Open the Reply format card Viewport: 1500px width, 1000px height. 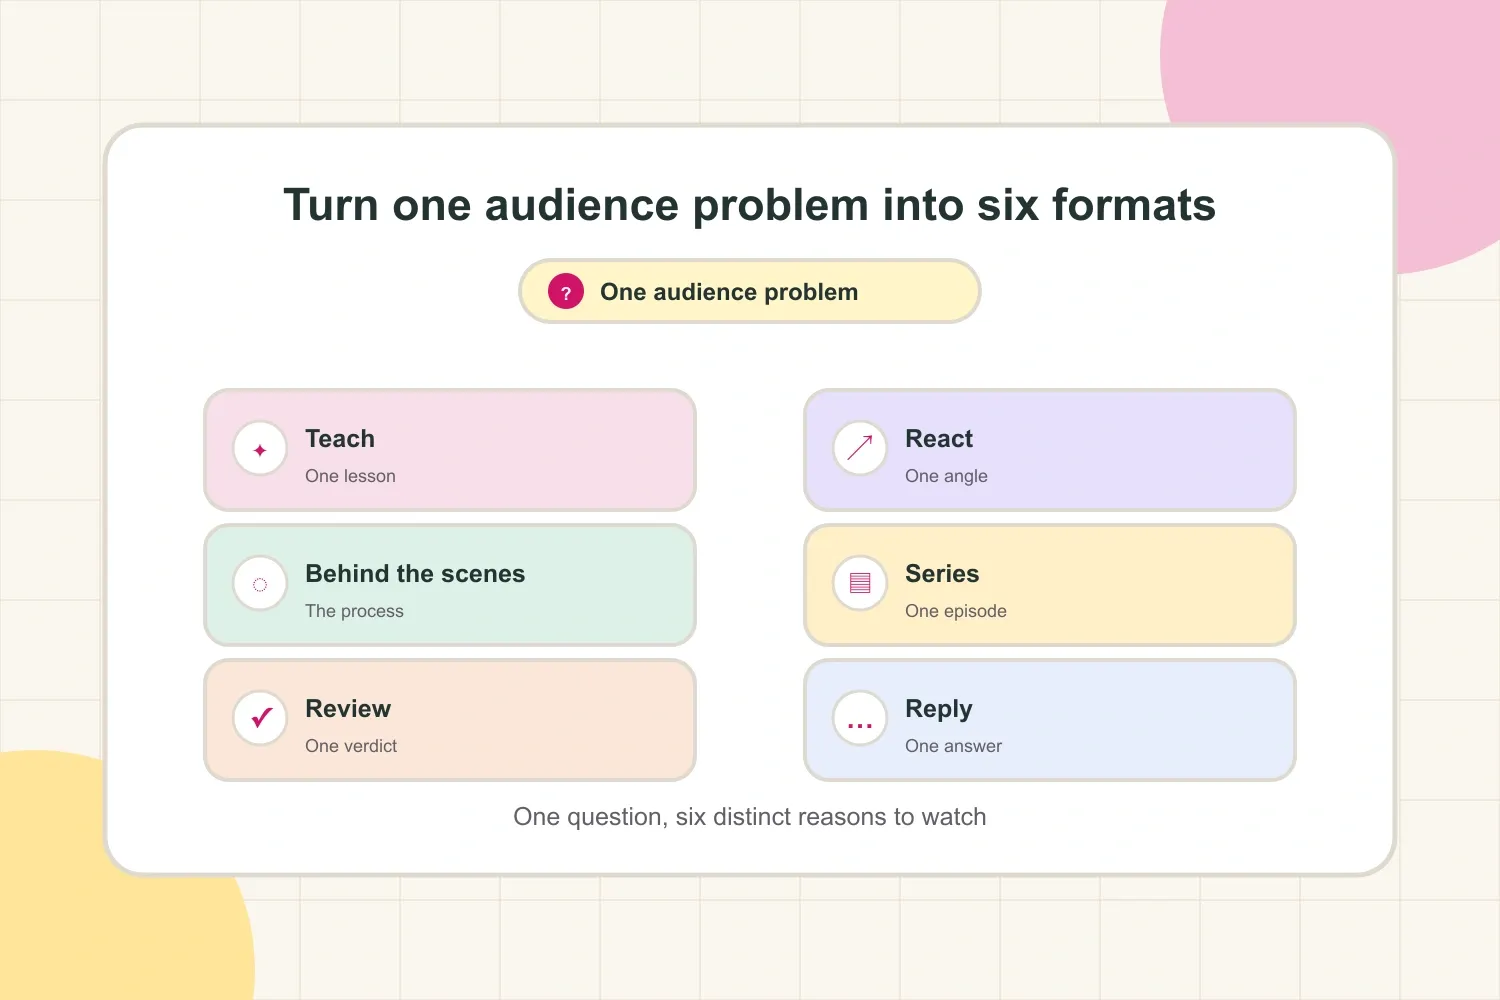coord(1050,720)
